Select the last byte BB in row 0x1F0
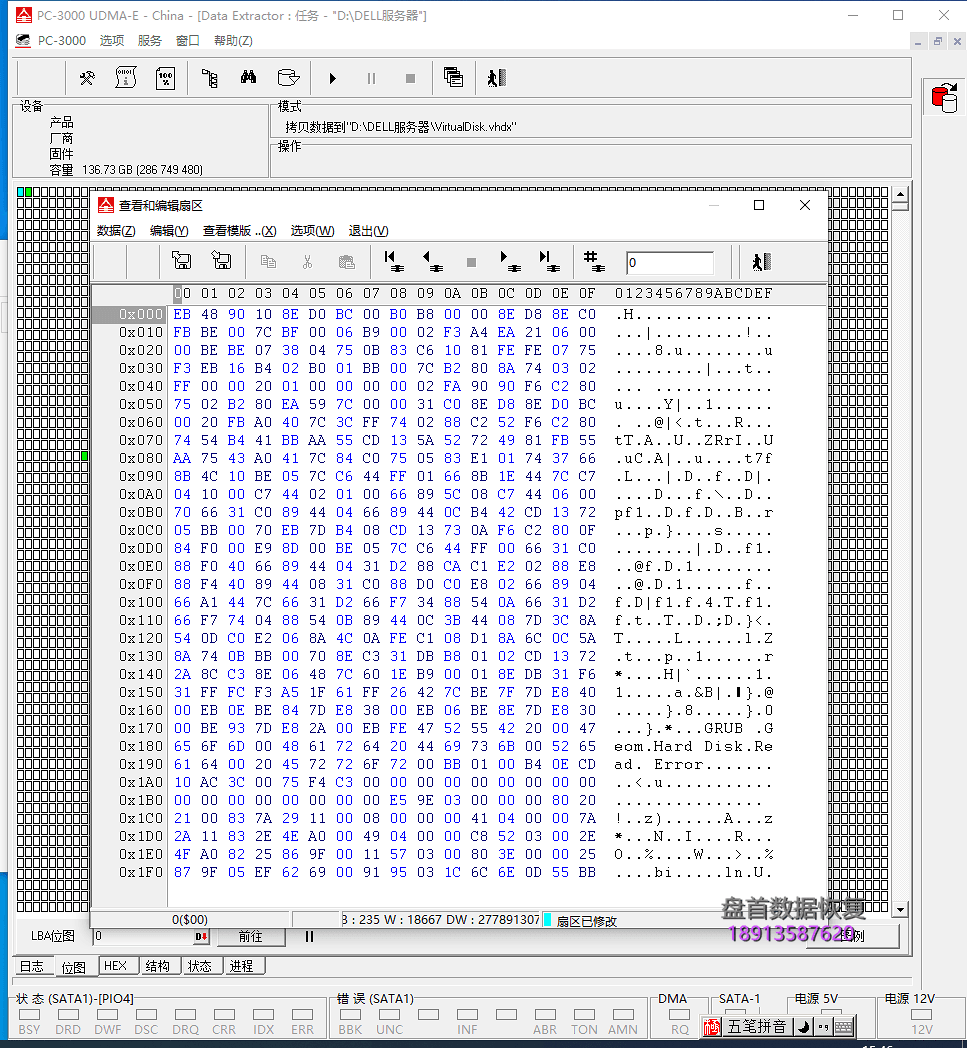 pos(587,872)
